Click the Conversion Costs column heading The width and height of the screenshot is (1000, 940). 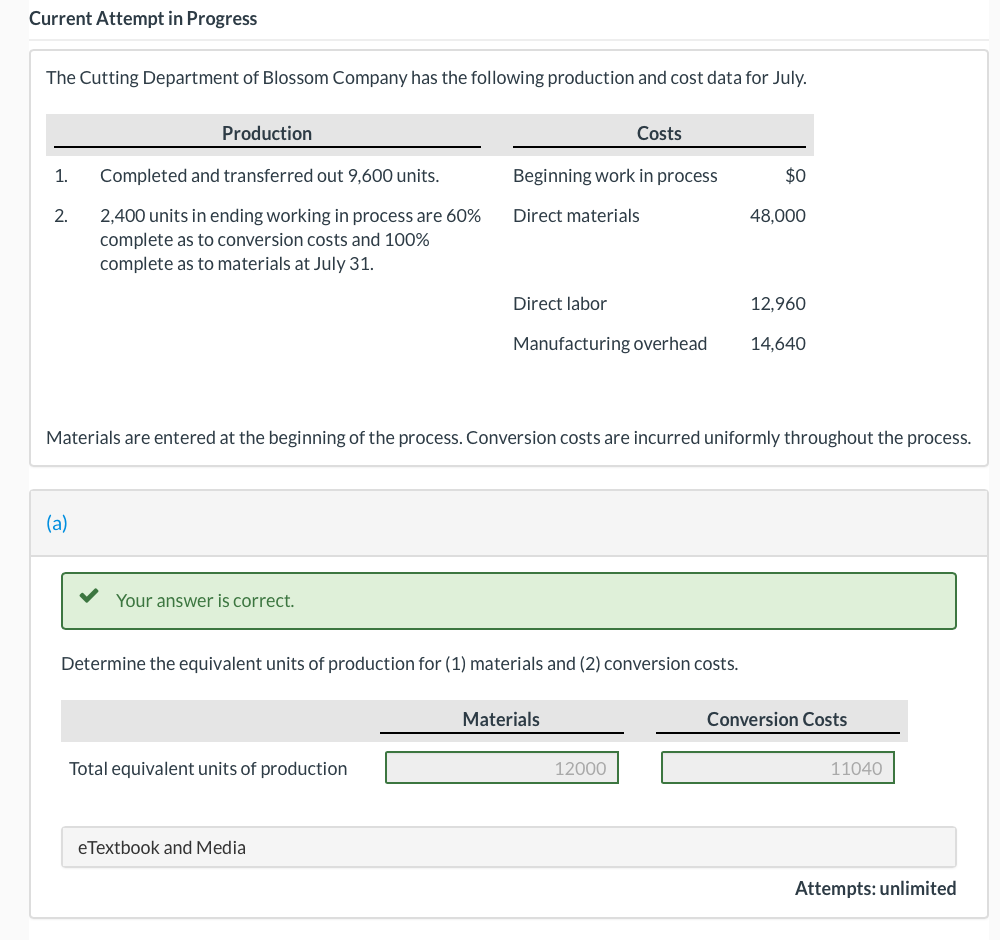coord(777,719)
